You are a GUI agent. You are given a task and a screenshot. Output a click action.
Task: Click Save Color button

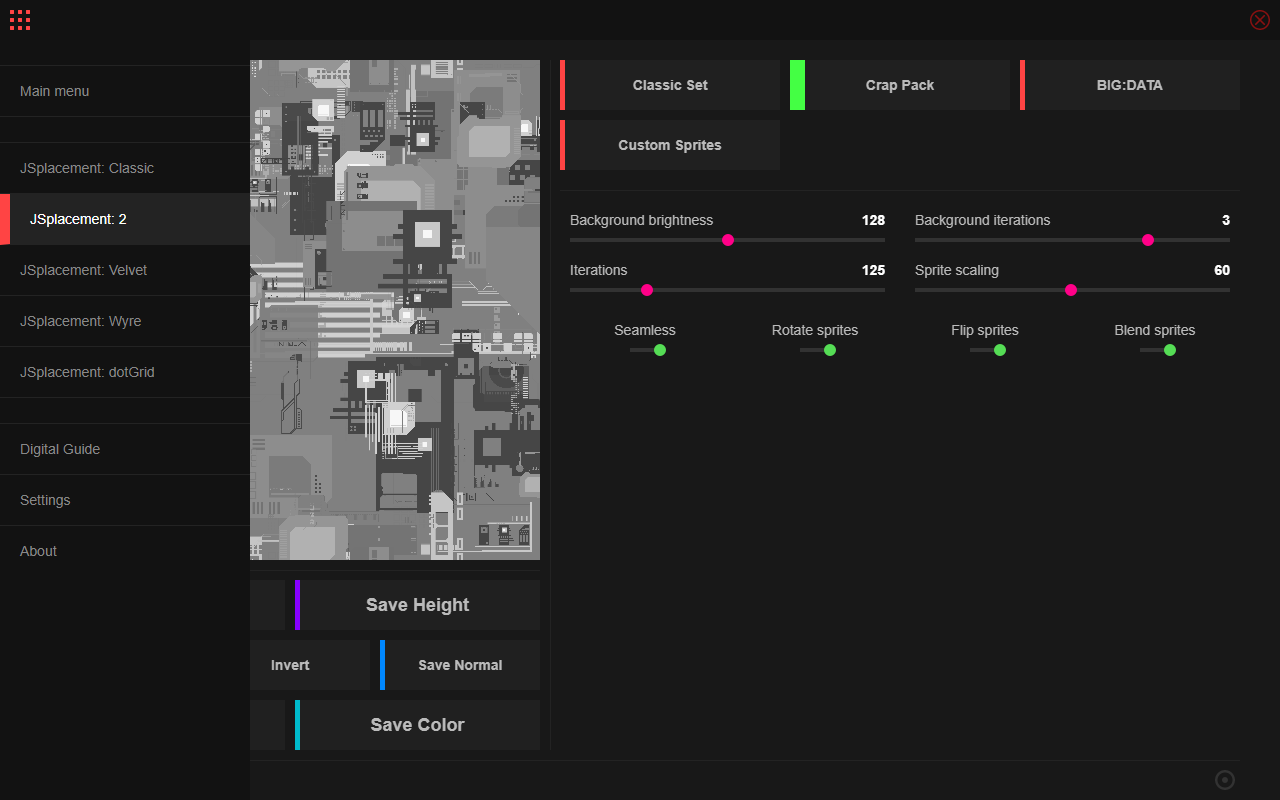(x=417, y=725)
